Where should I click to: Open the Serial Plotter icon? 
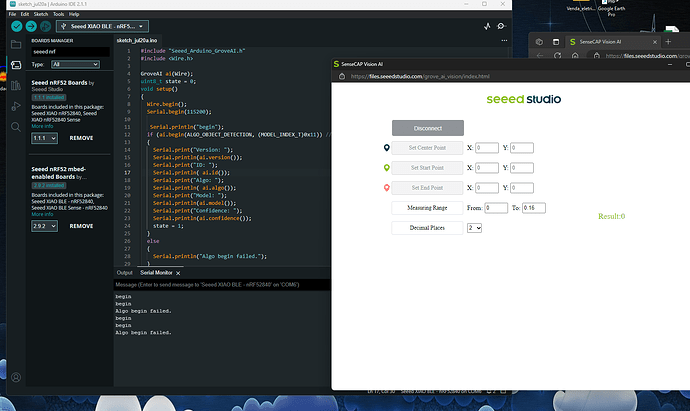(x=487, y=26)
